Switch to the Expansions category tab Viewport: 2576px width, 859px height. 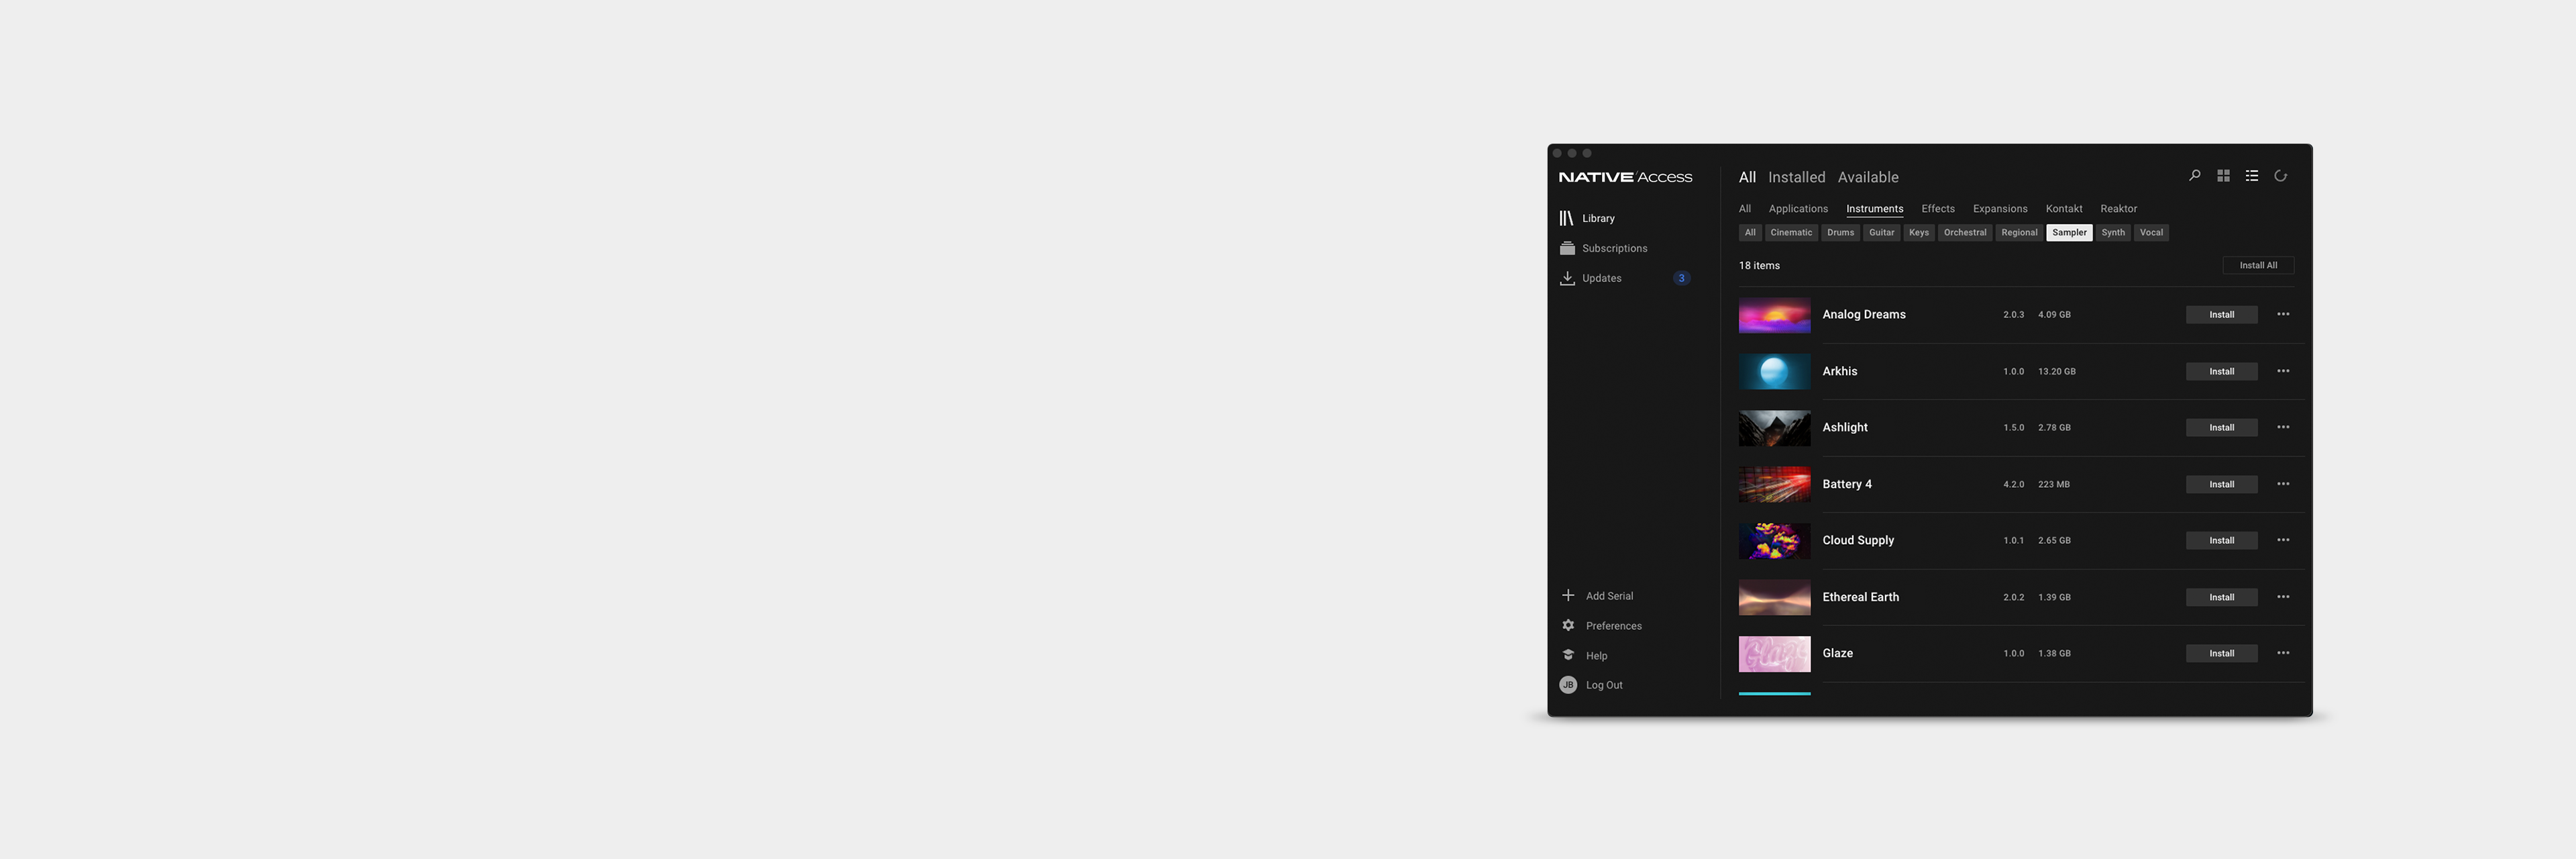coord(2000,209)
